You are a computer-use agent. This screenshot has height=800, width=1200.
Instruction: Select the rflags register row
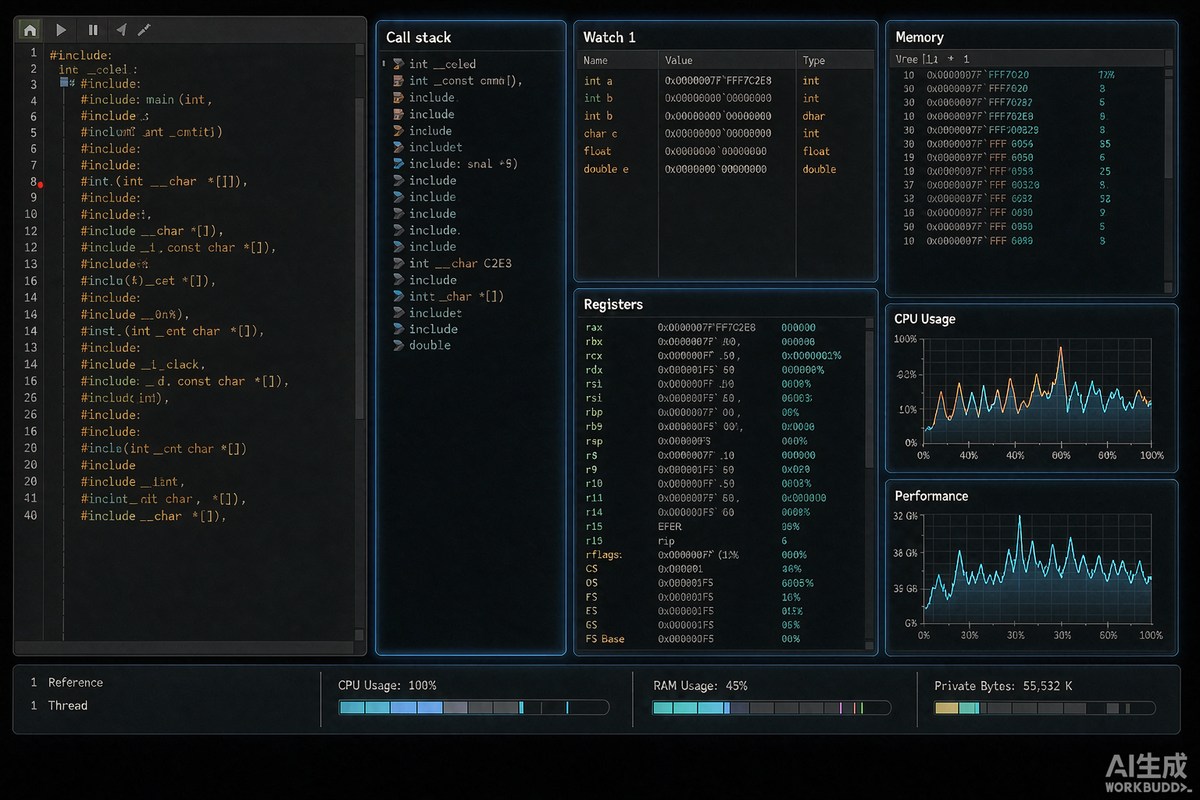[722, 554]
